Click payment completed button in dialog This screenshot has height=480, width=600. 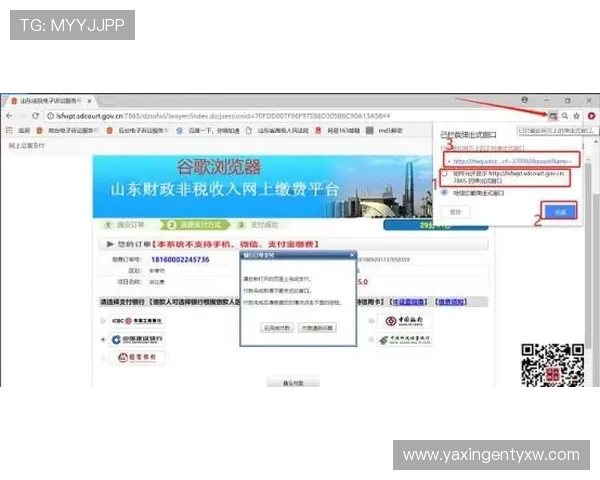coord(277,328)
